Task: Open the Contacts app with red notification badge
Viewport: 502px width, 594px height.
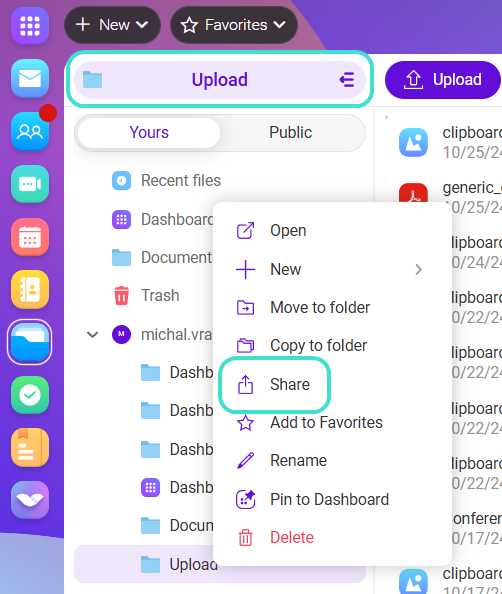Action: coord(30,131)
